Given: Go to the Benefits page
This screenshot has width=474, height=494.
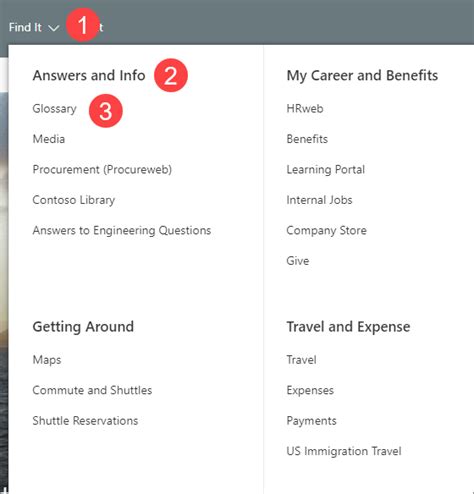Looking at the screenshot, I should [307, 139].
